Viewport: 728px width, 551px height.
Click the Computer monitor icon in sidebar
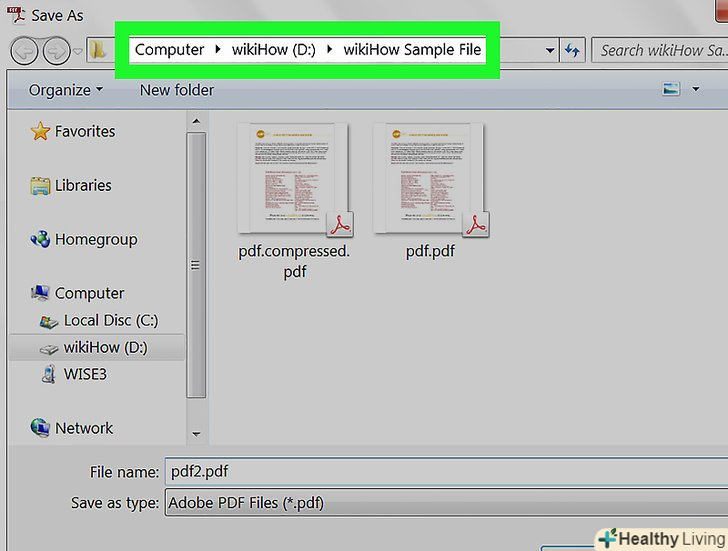tap(40, 292)
